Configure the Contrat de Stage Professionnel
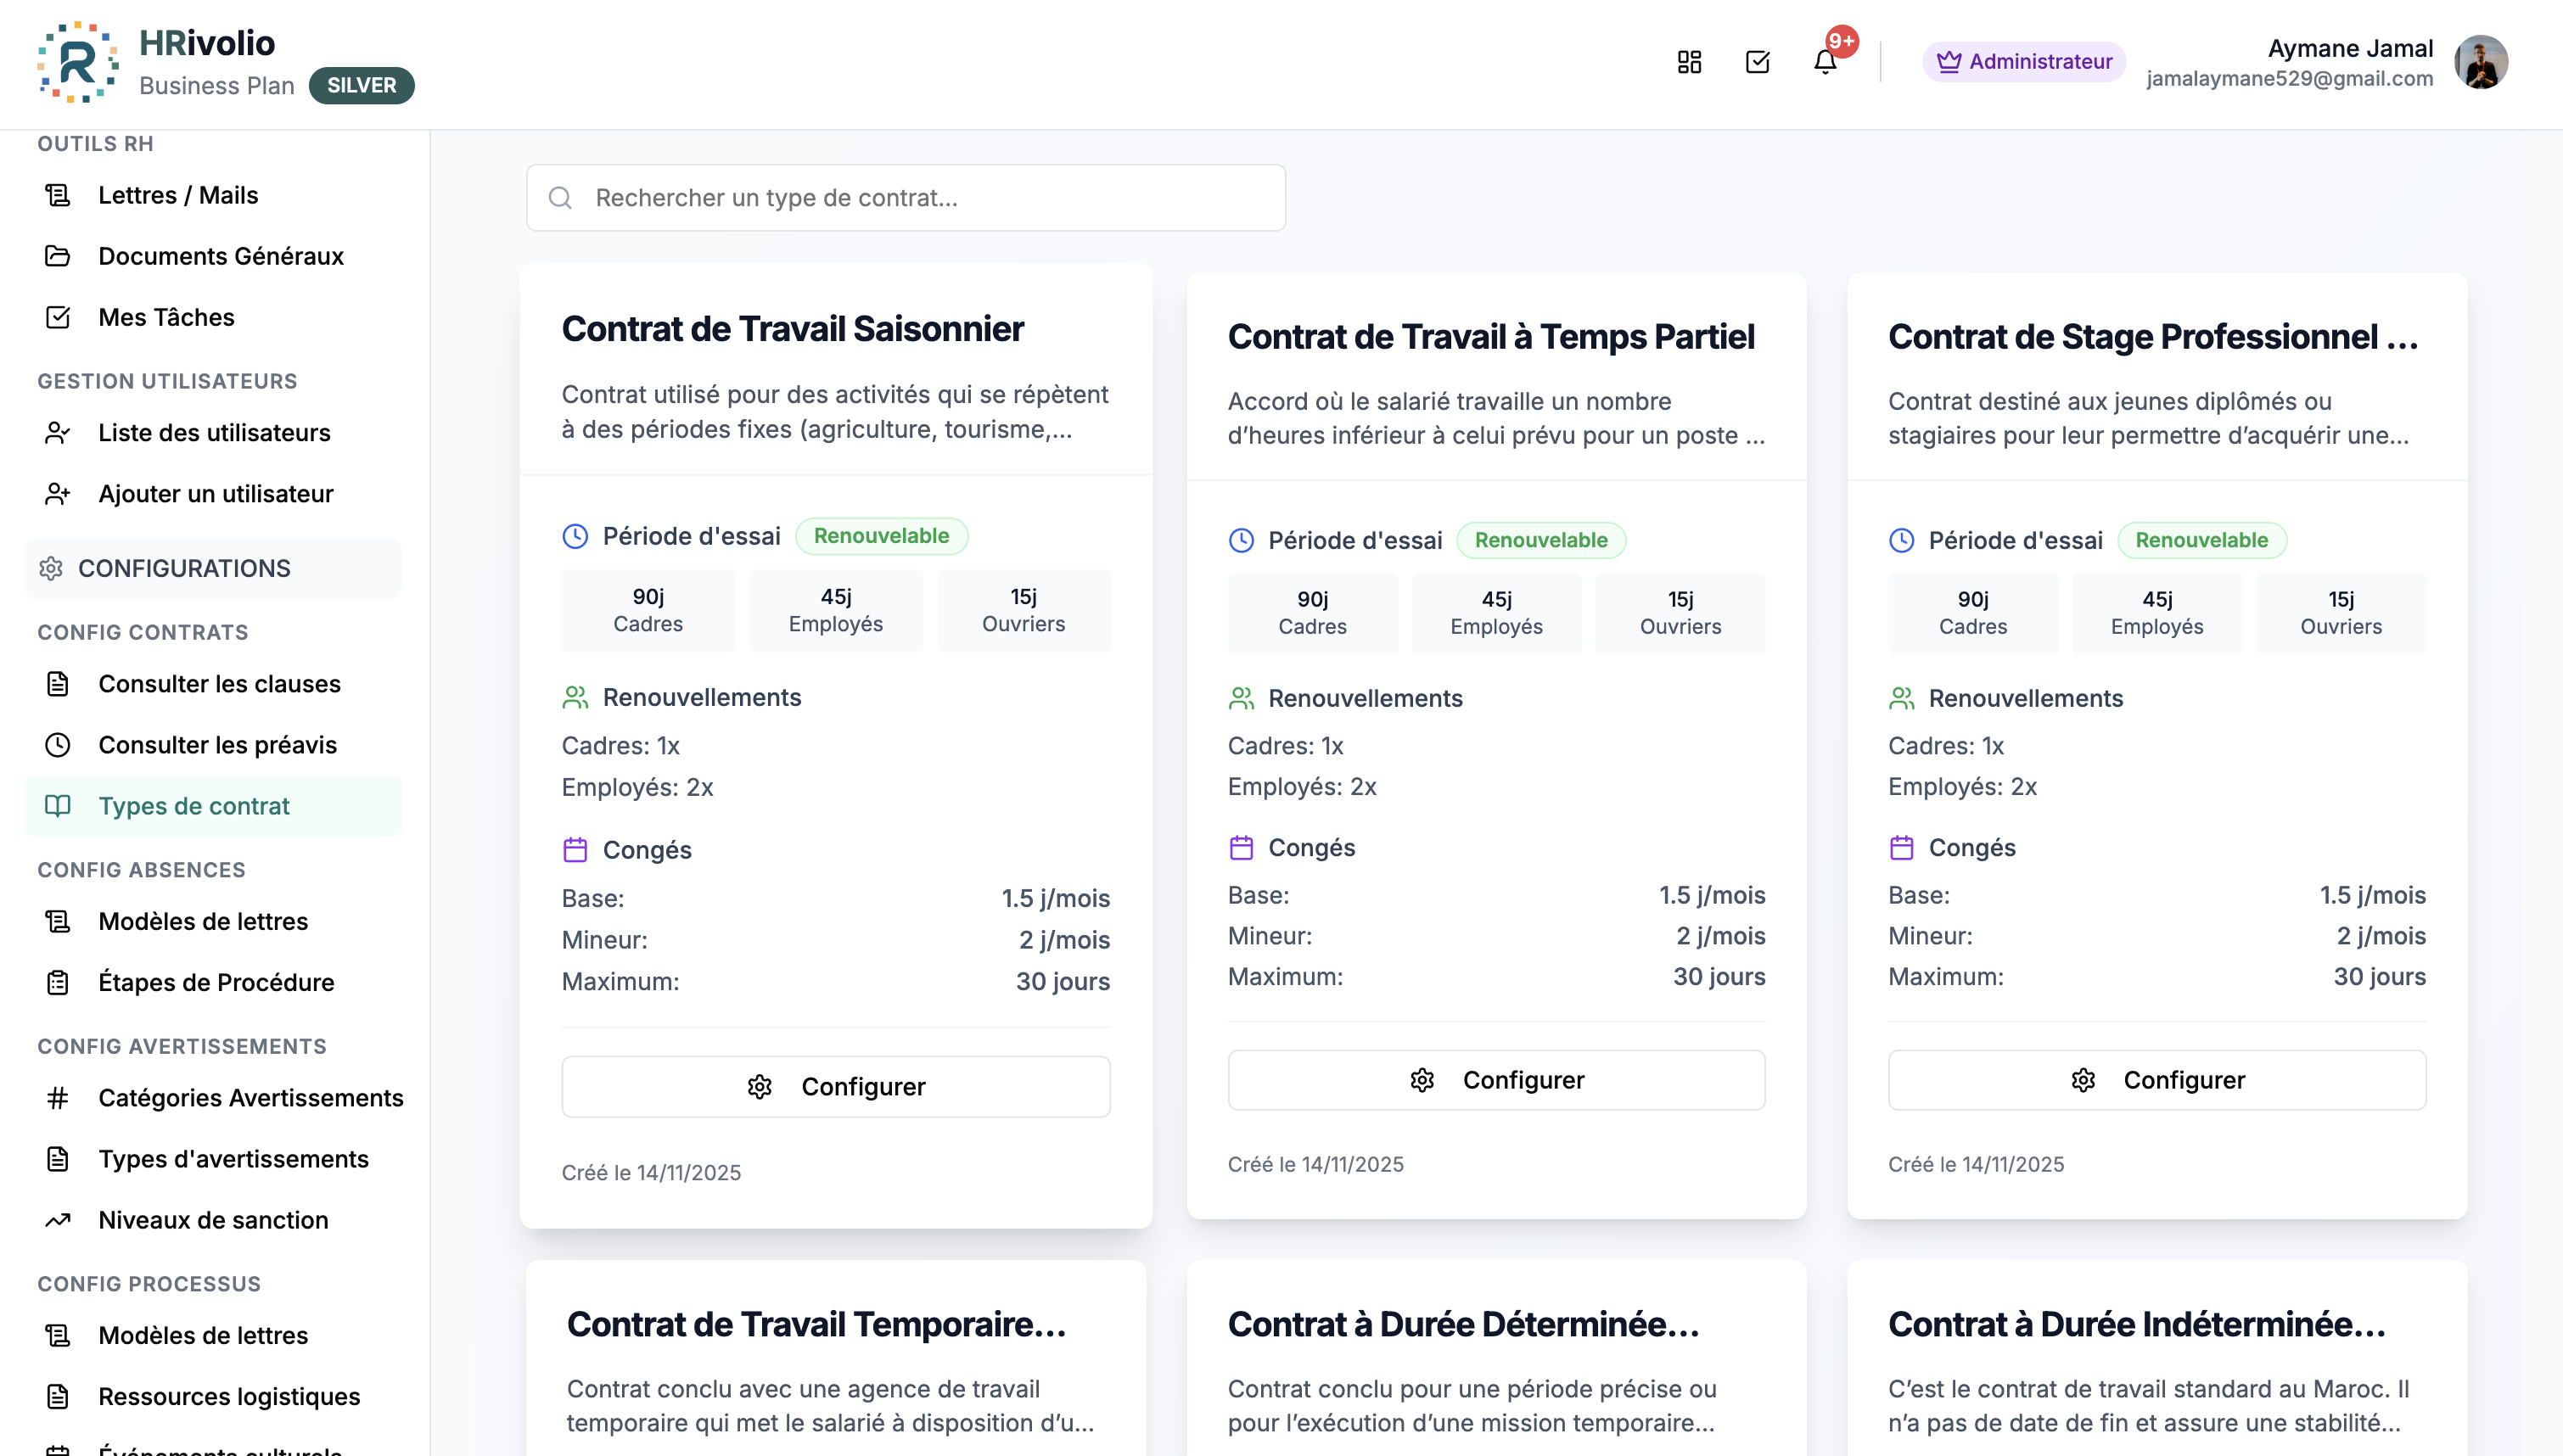The width and height of the screenshot is (2563, 1456). tap(2156, 1080)
